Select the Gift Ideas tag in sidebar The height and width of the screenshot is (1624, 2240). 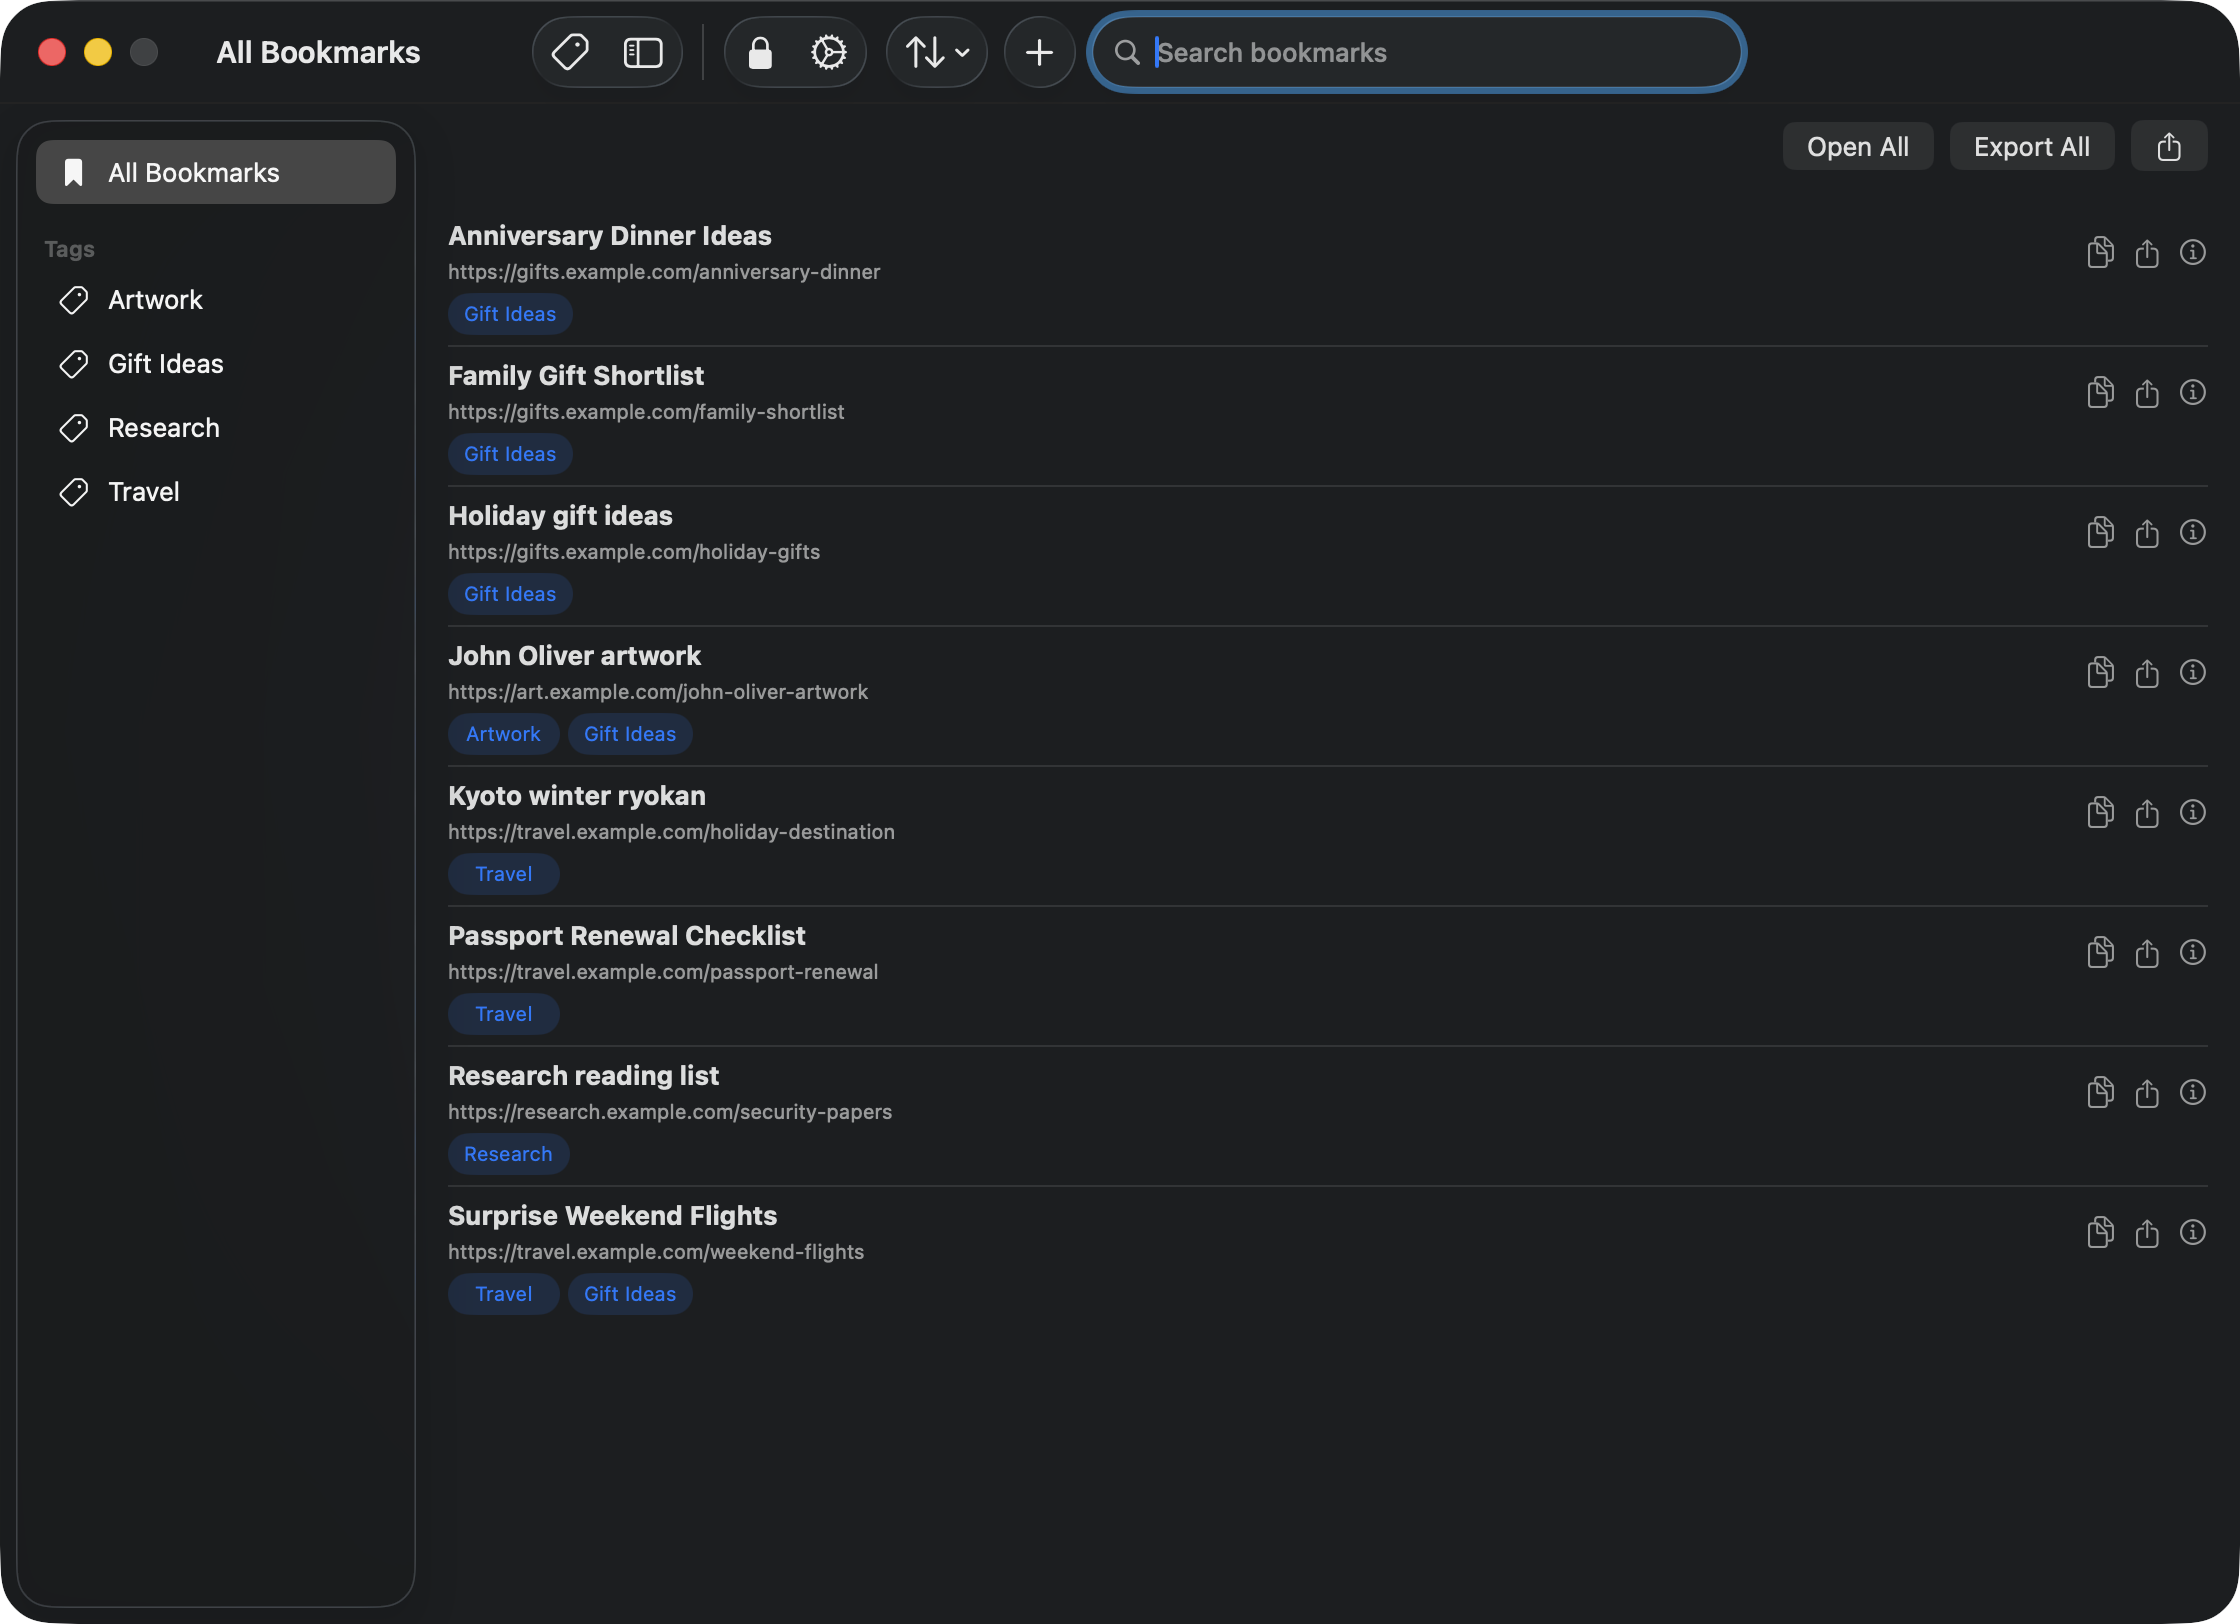tap(216, 364)
